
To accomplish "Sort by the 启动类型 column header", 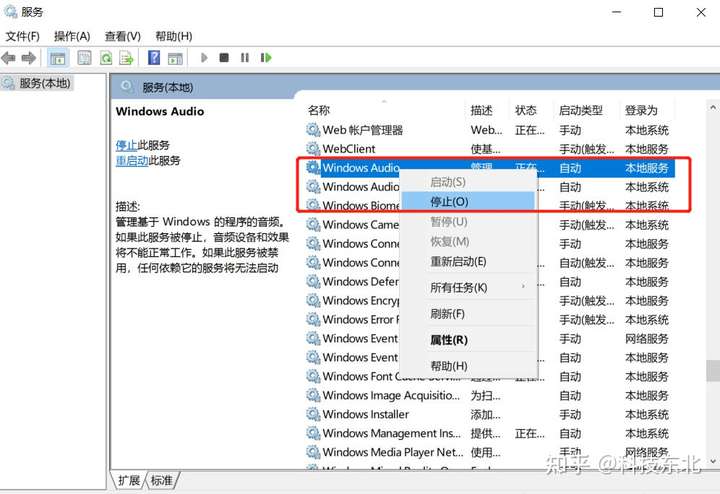I will [587, 110].
